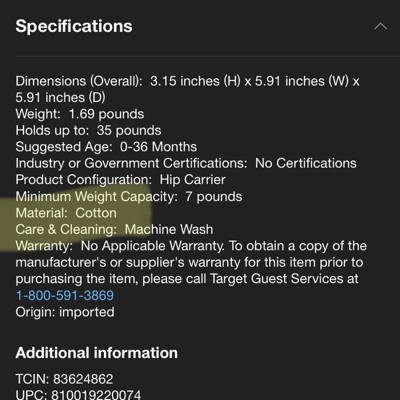400x400 pixels.
Task: Collapse the Specifications section chevron
Action: 381,26
